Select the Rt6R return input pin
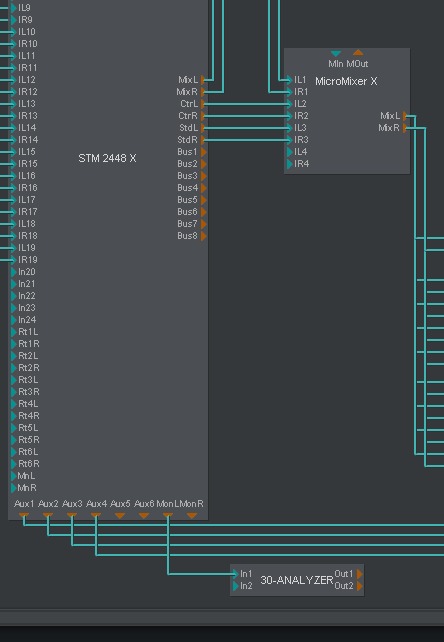Image resolution: width=444 pixels, height=642 pixels. click(x=14, y=464)
